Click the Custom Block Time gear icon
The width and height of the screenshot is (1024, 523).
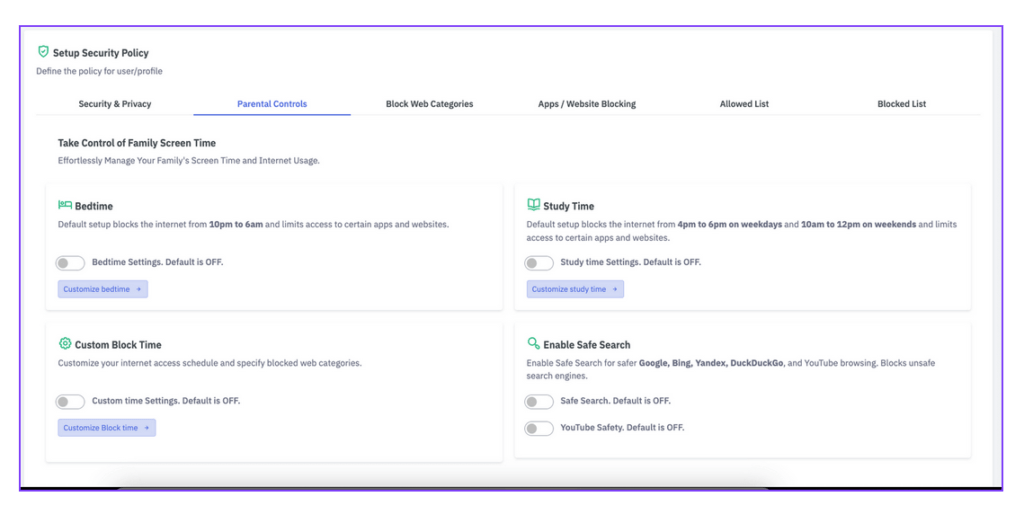coord(65,344)
